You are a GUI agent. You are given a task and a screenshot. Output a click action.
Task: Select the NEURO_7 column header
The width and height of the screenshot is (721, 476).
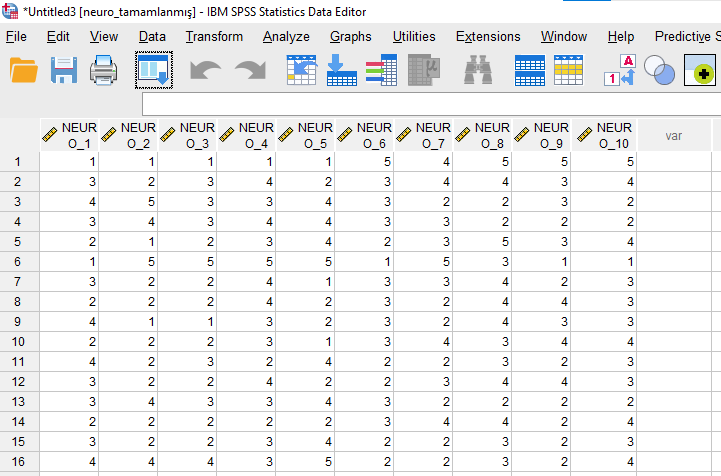423,135
